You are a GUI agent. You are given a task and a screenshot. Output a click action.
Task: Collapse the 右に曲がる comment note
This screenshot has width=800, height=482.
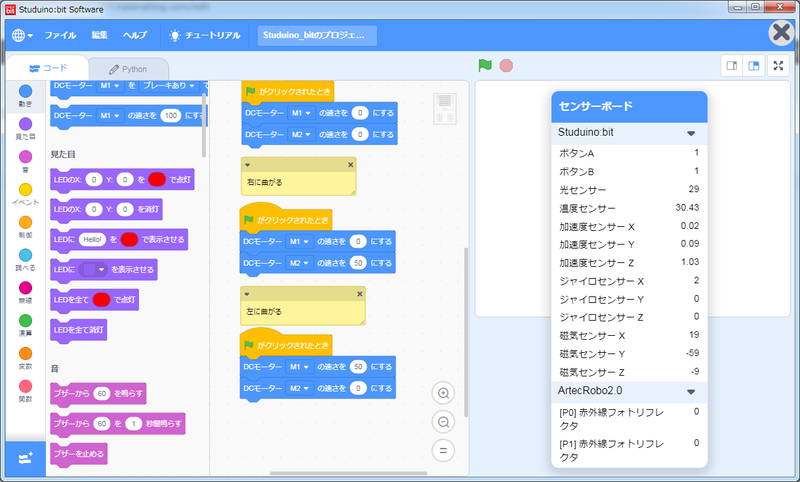(x=247, y=165)
